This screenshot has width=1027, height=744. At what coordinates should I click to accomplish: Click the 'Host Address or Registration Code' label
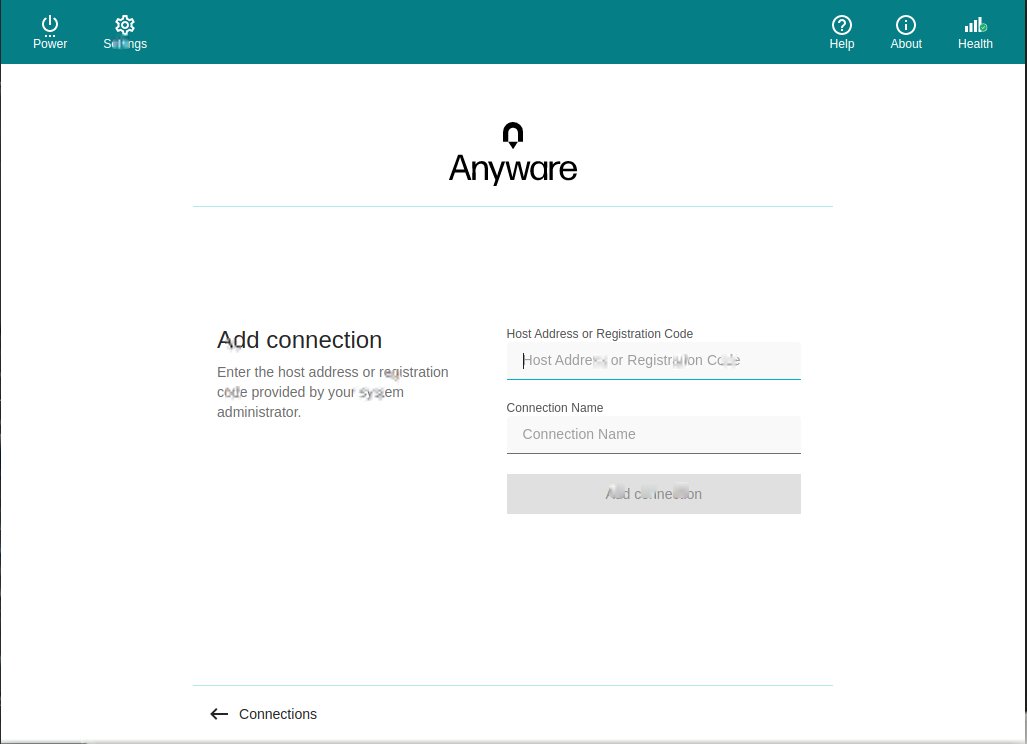(x=599, y=334)
